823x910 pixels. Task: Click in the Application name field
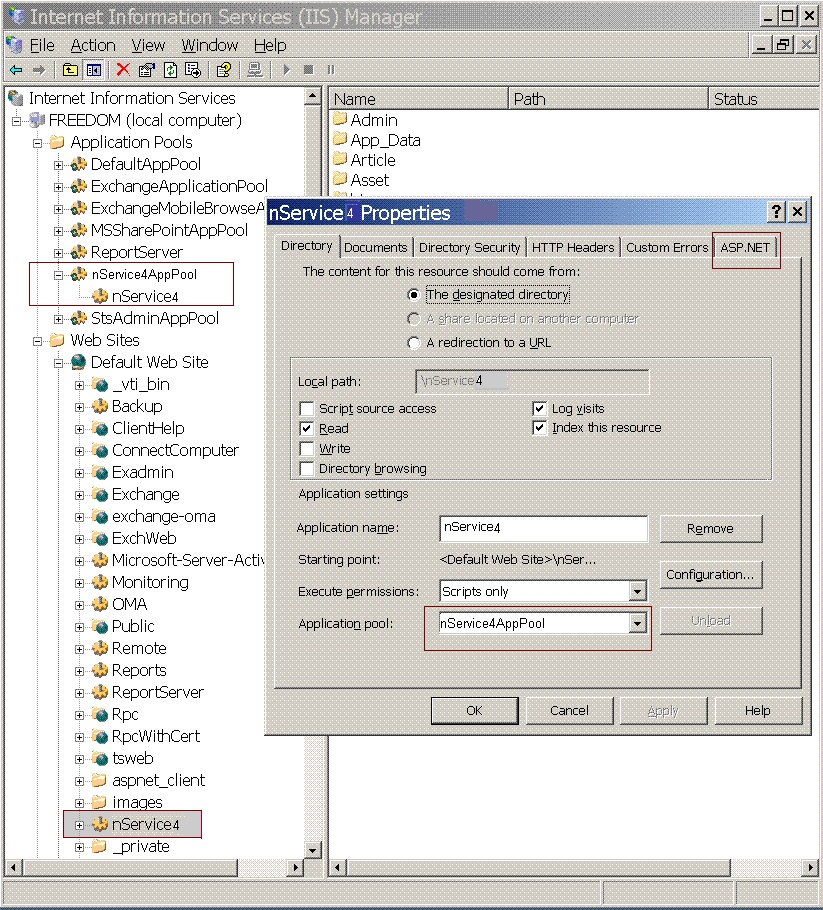(543, 528)
